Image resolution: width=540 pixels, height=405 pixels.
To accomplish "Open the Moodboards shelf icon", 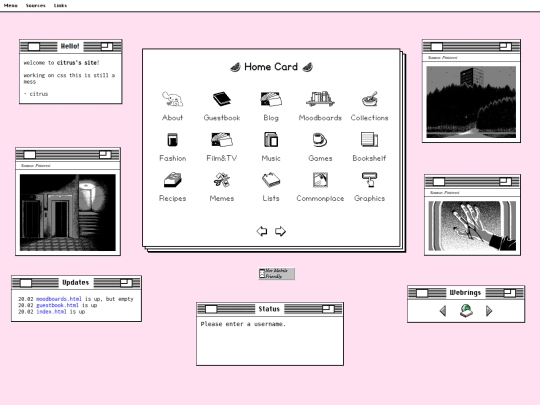I will (320, 99).
